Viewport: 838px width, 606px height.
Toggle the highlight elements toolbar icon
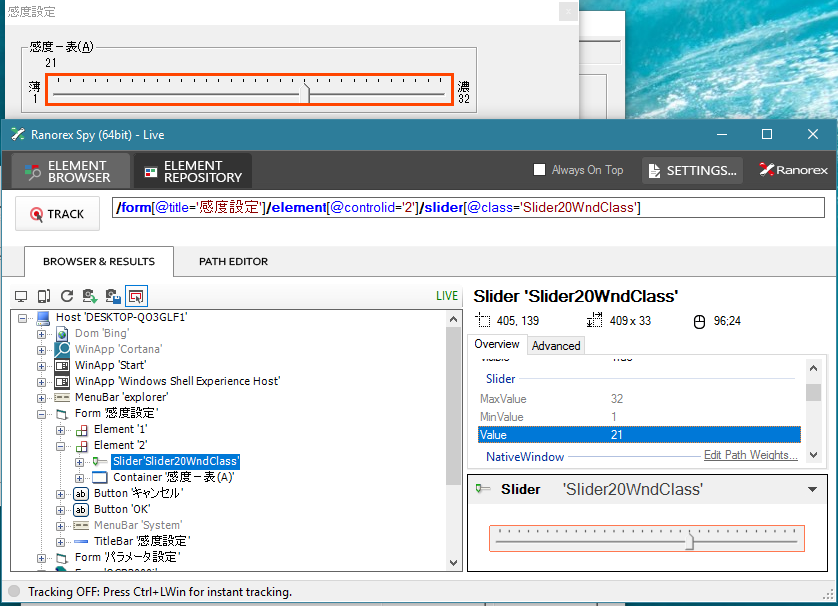pyautogui.click(x=136, y=296)
